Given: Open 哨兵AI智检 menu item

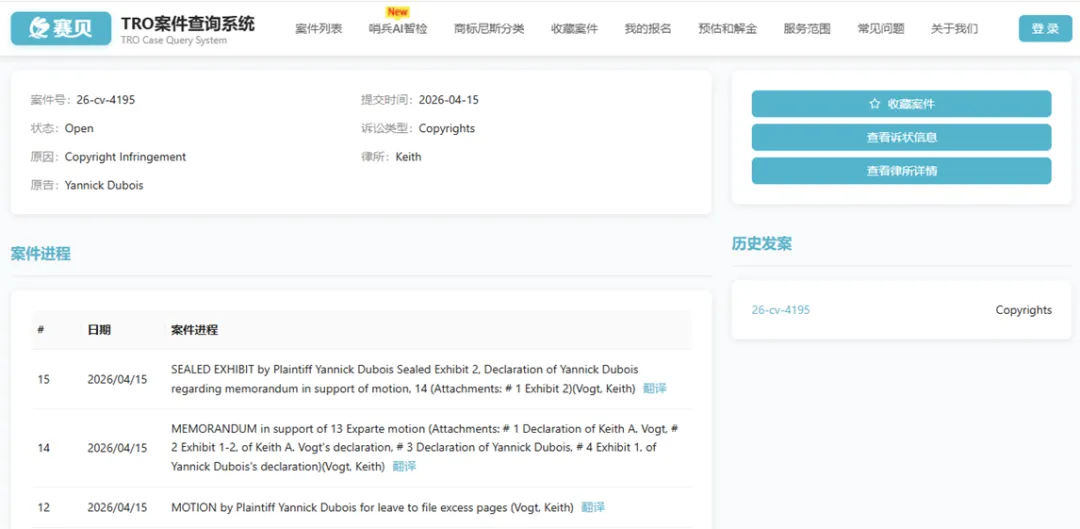Looking at the screenshot, I should [x=398, y=29].
